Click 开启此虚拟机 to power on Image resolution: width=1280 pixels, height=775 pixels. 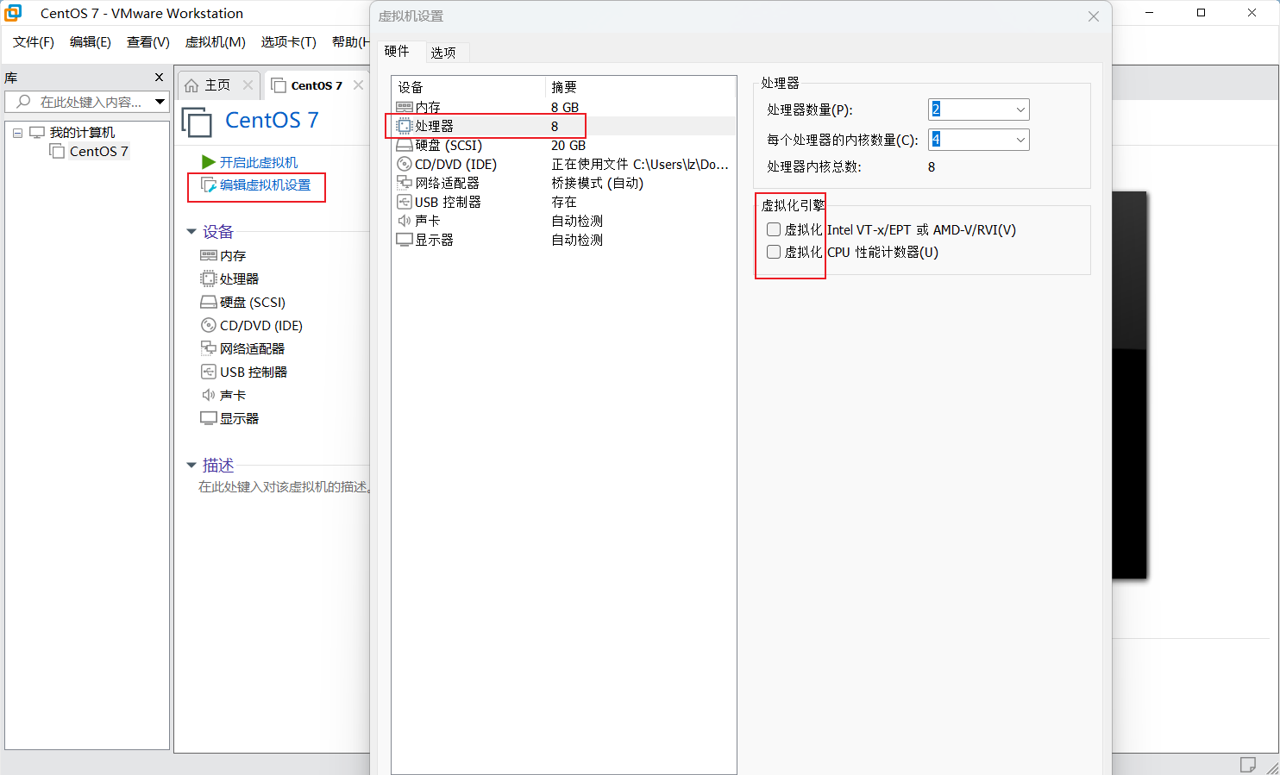point(258,162)
